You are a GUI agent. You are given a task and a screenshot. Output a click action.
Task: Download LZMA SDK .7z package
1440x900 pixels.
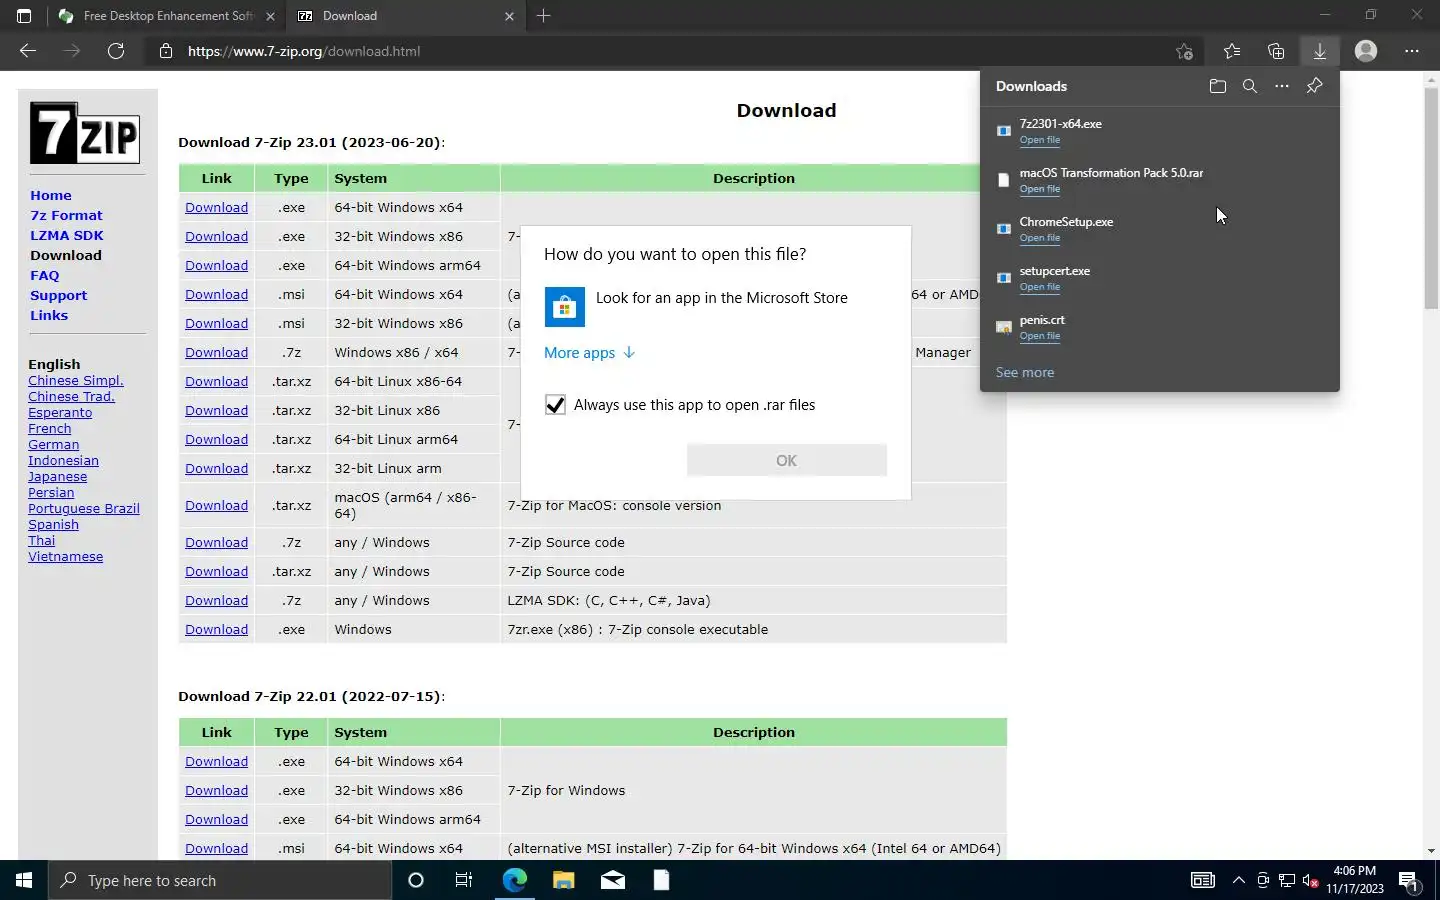[x=216, y=600]
